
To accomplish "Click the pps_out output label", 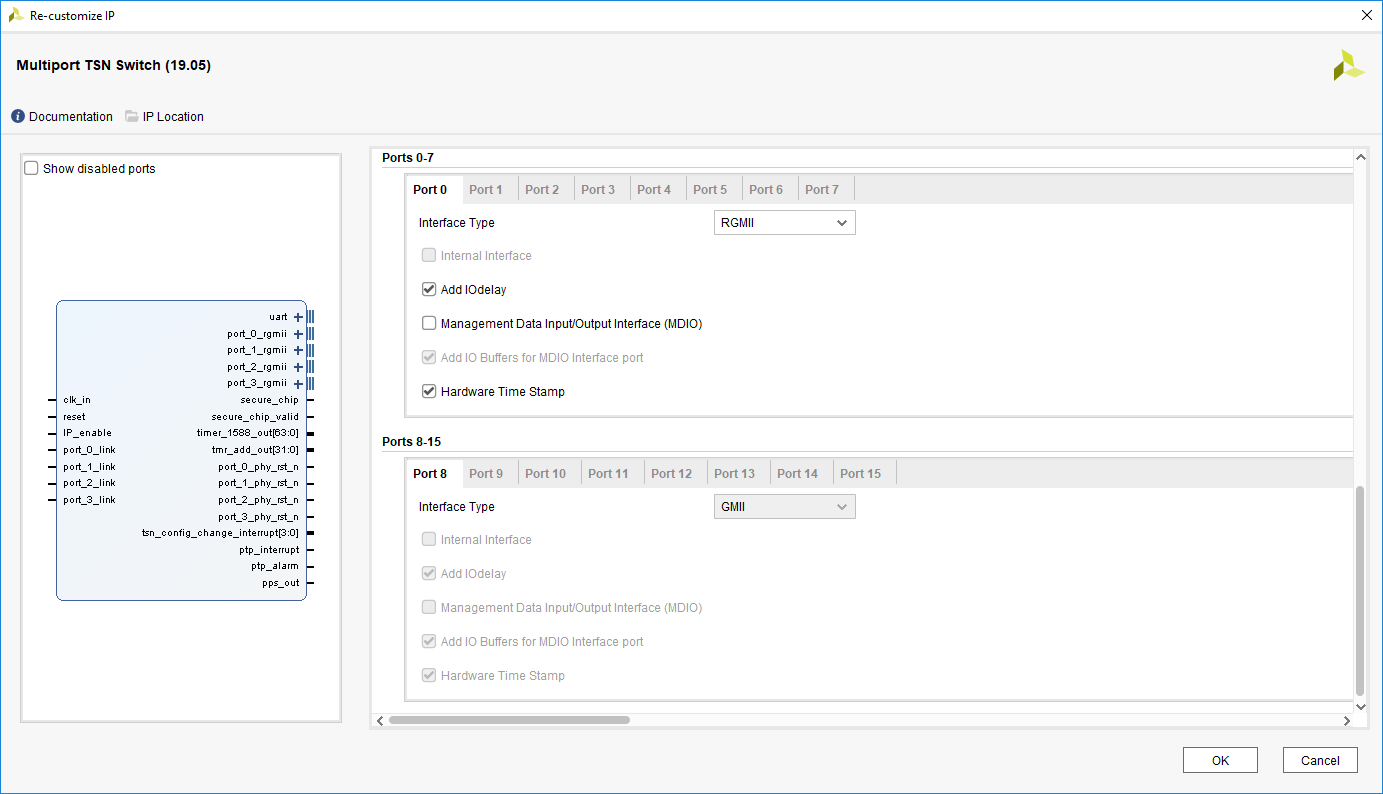I will [281, 583].
